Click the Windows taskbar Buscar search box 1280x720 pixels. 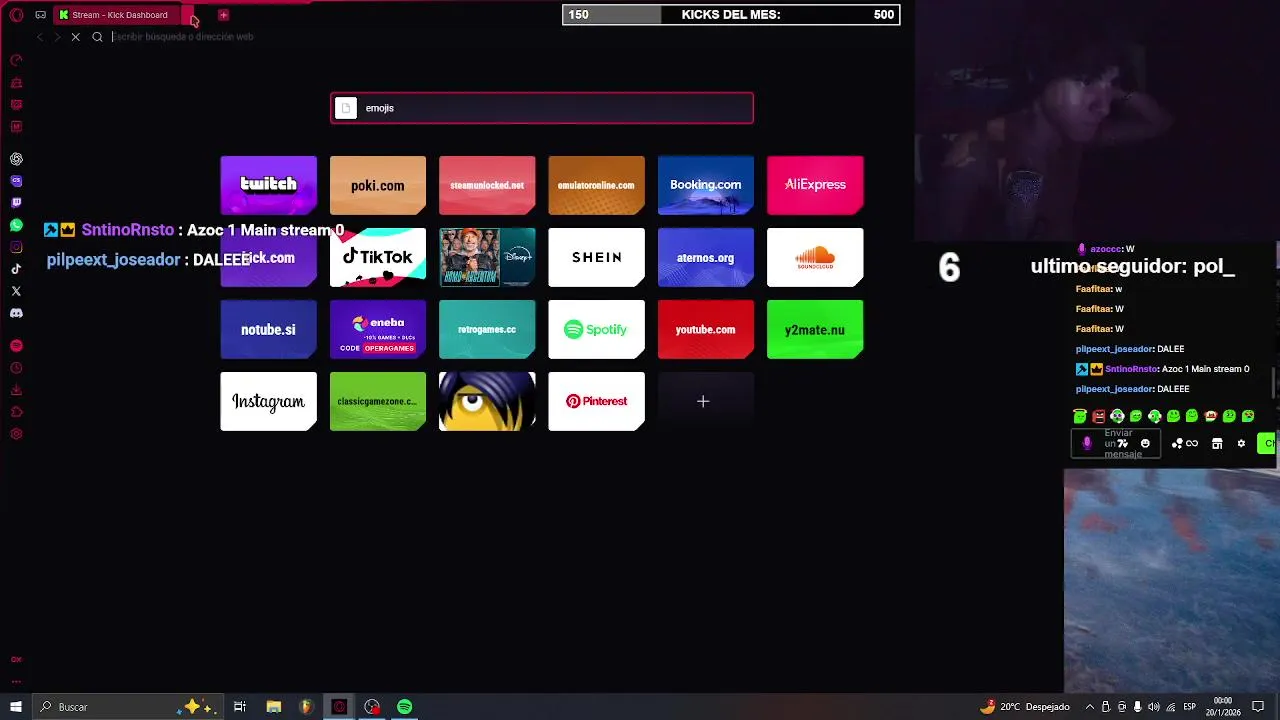(129, 707)
